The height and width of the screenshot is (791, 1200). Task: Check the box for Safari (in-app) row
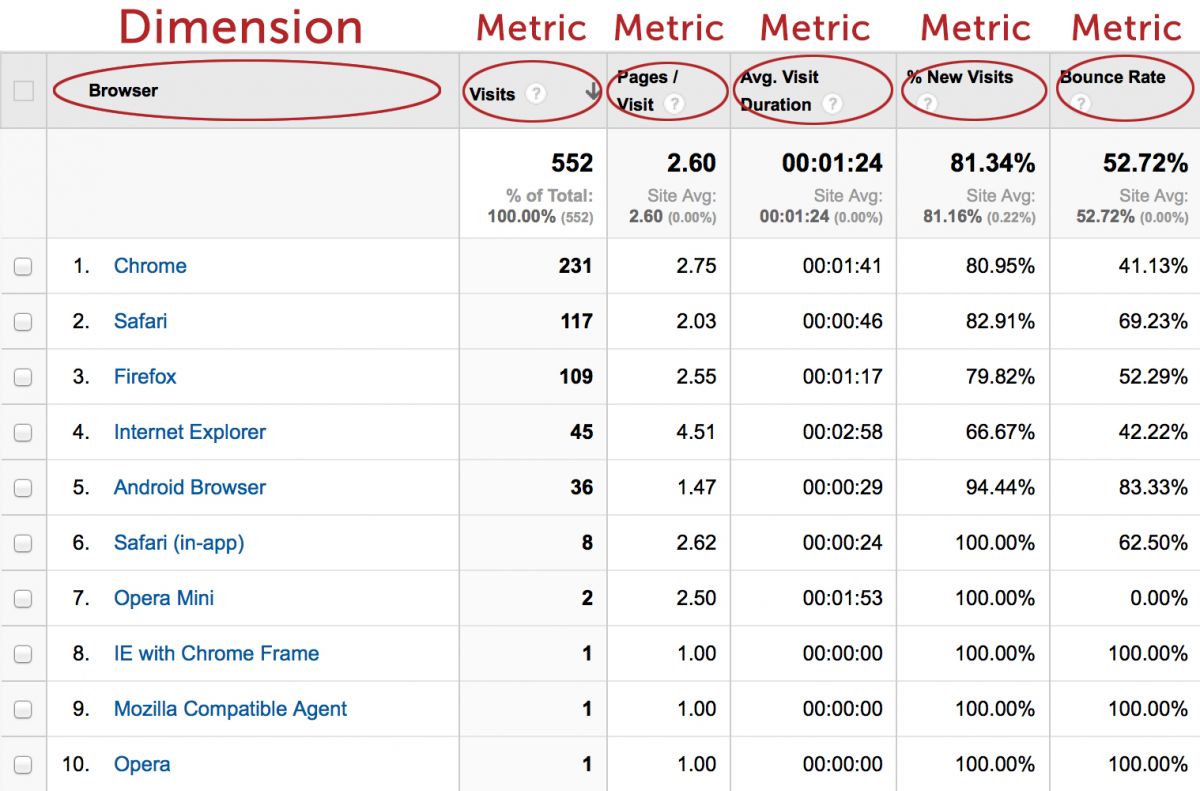23,544
